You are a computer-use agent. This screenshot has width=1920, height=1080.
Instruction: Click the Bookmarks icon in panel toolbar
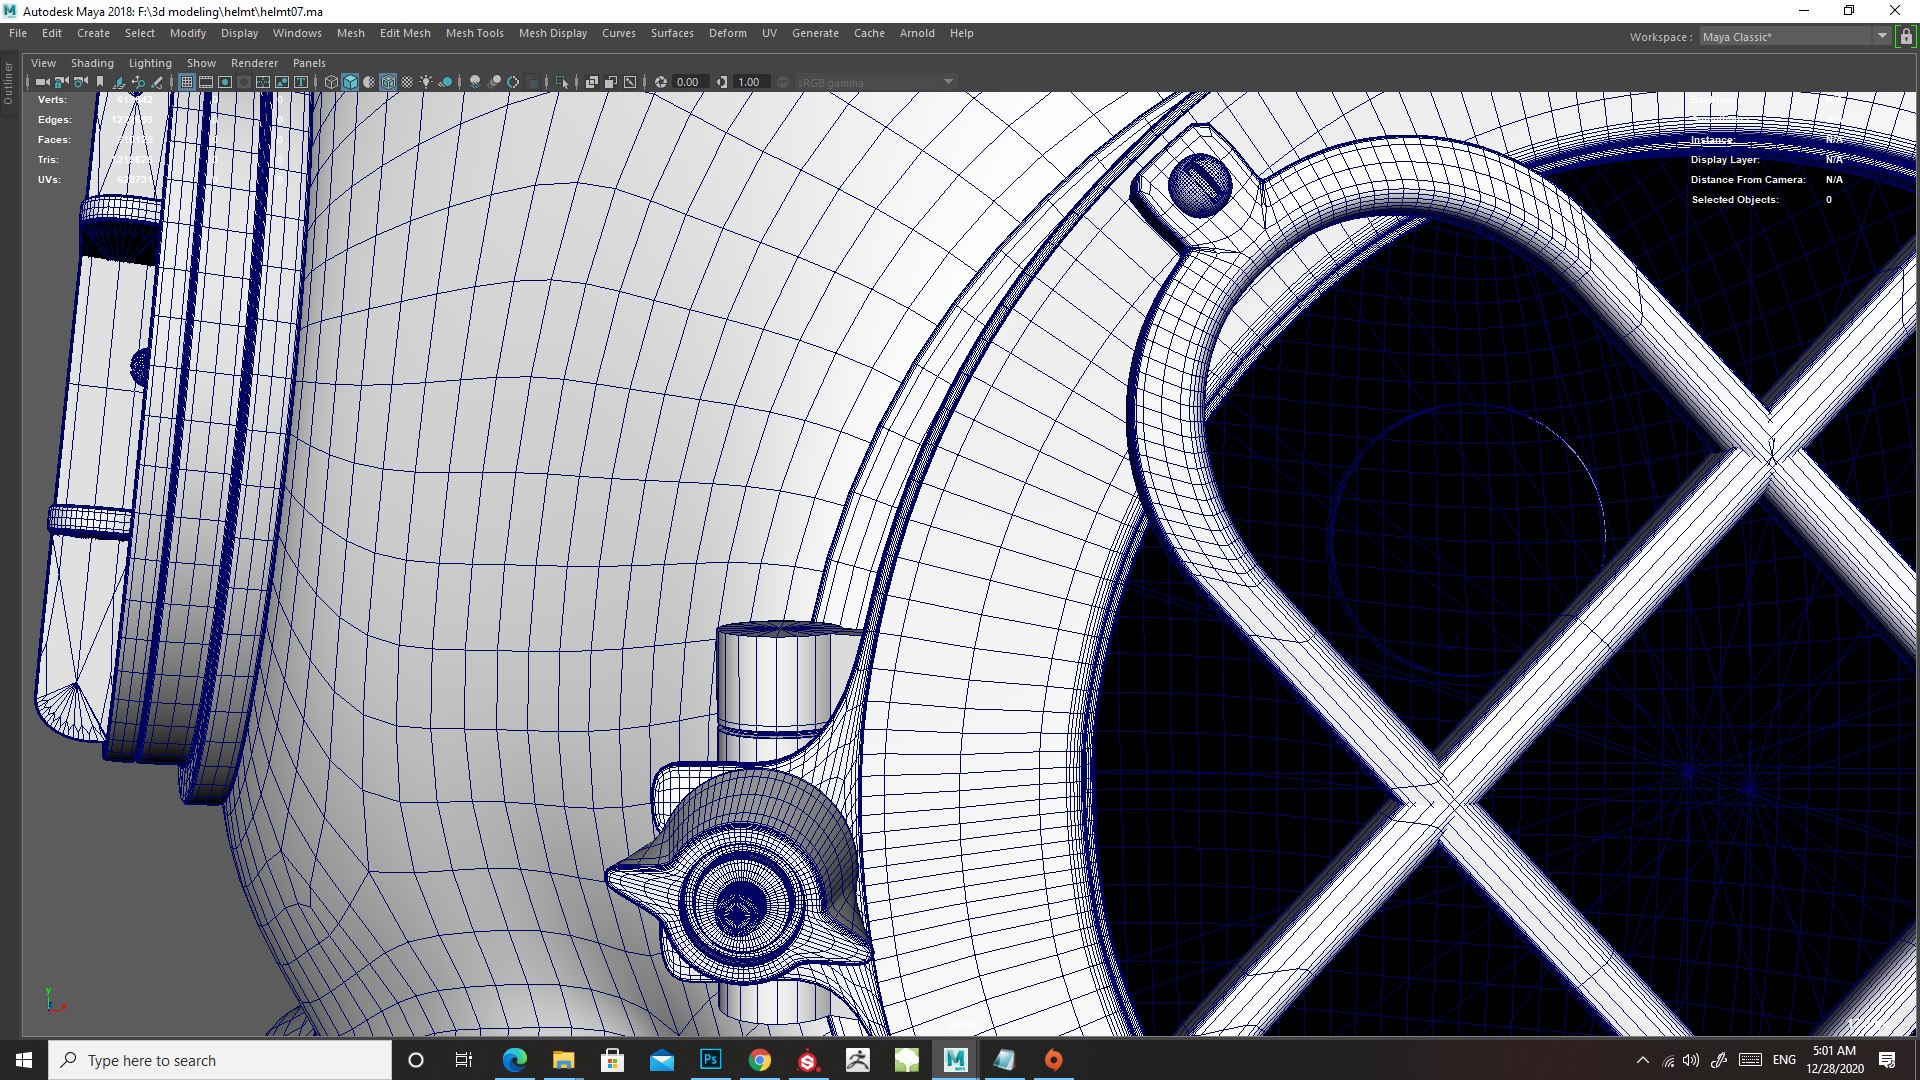coord(100,82)
